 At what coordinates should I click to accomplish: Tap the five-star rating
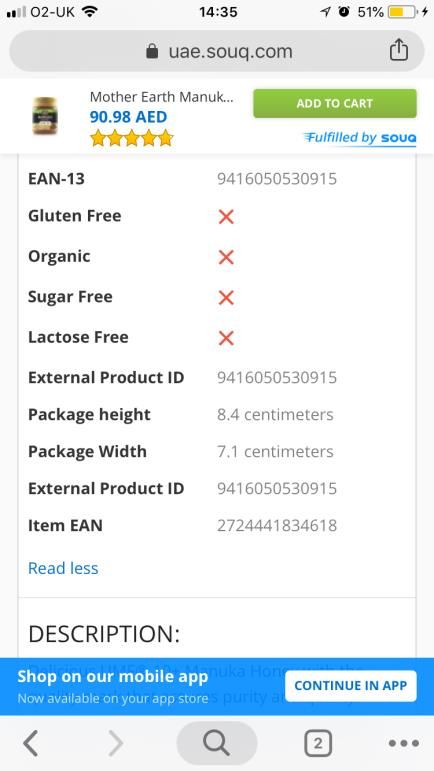[x=131, y=138]
